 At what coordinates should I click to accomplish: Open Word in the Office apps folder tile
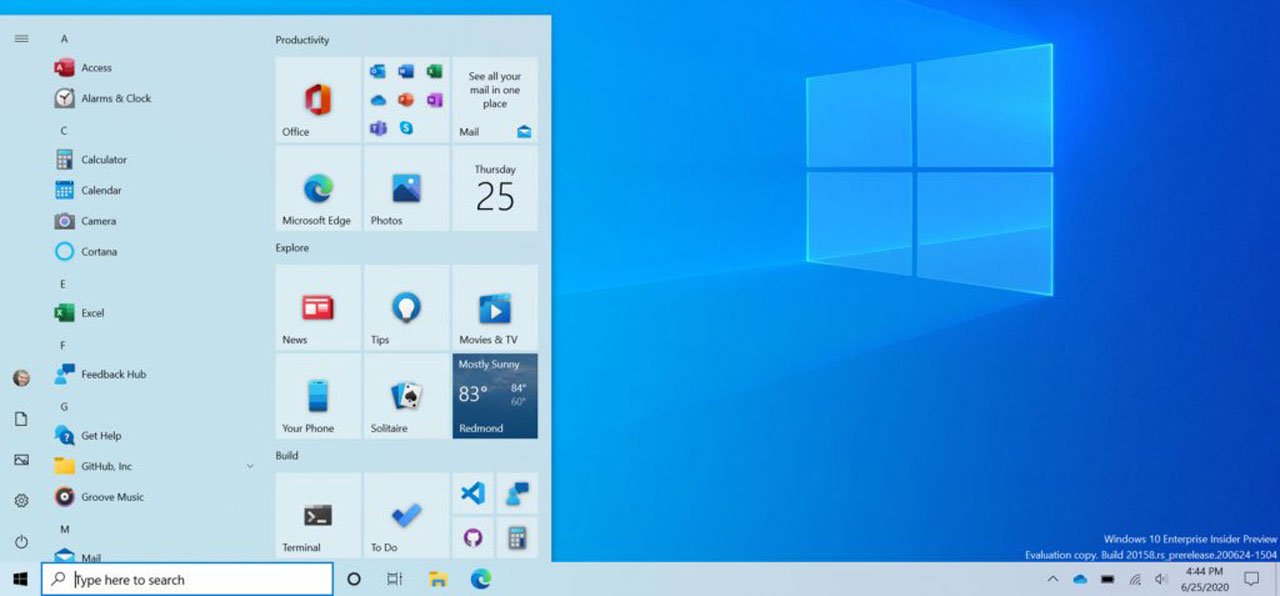(x=406, y=71)
